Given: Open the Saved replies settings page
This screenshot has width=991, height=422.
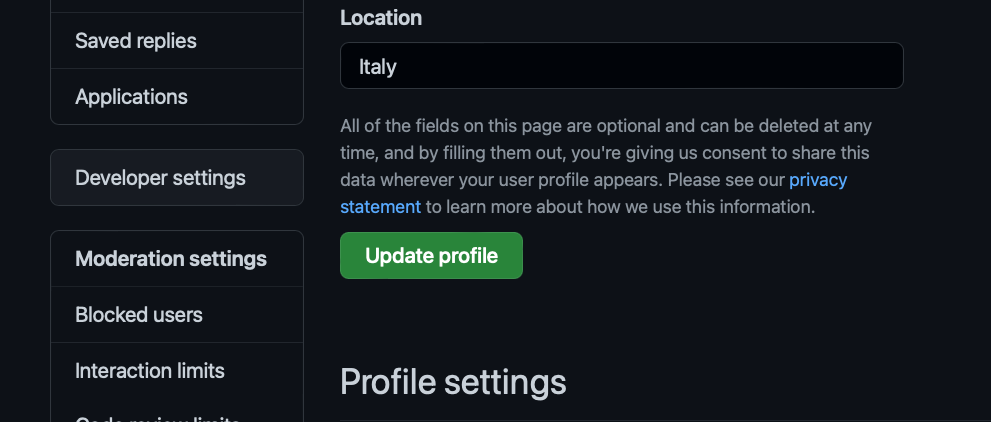Looking at the screenshot, I should [x=136, y=41].
